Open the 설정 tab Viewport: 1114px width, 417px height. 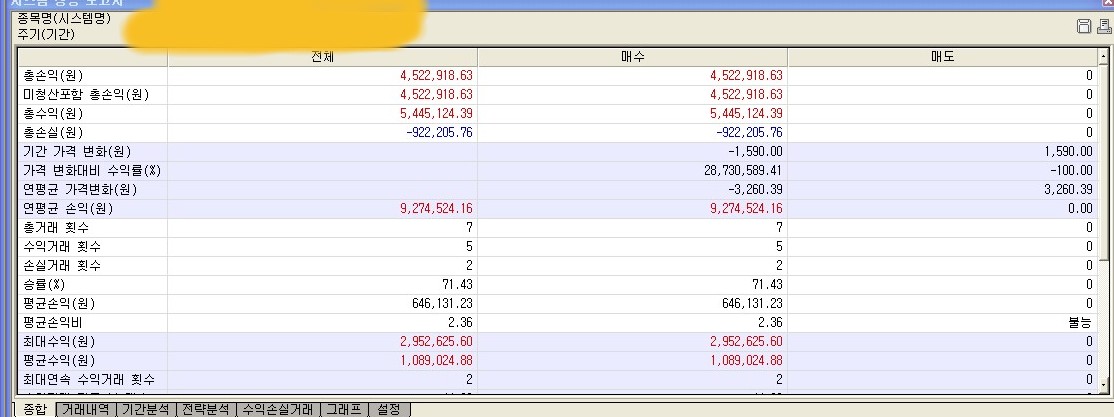click(388, 409)
